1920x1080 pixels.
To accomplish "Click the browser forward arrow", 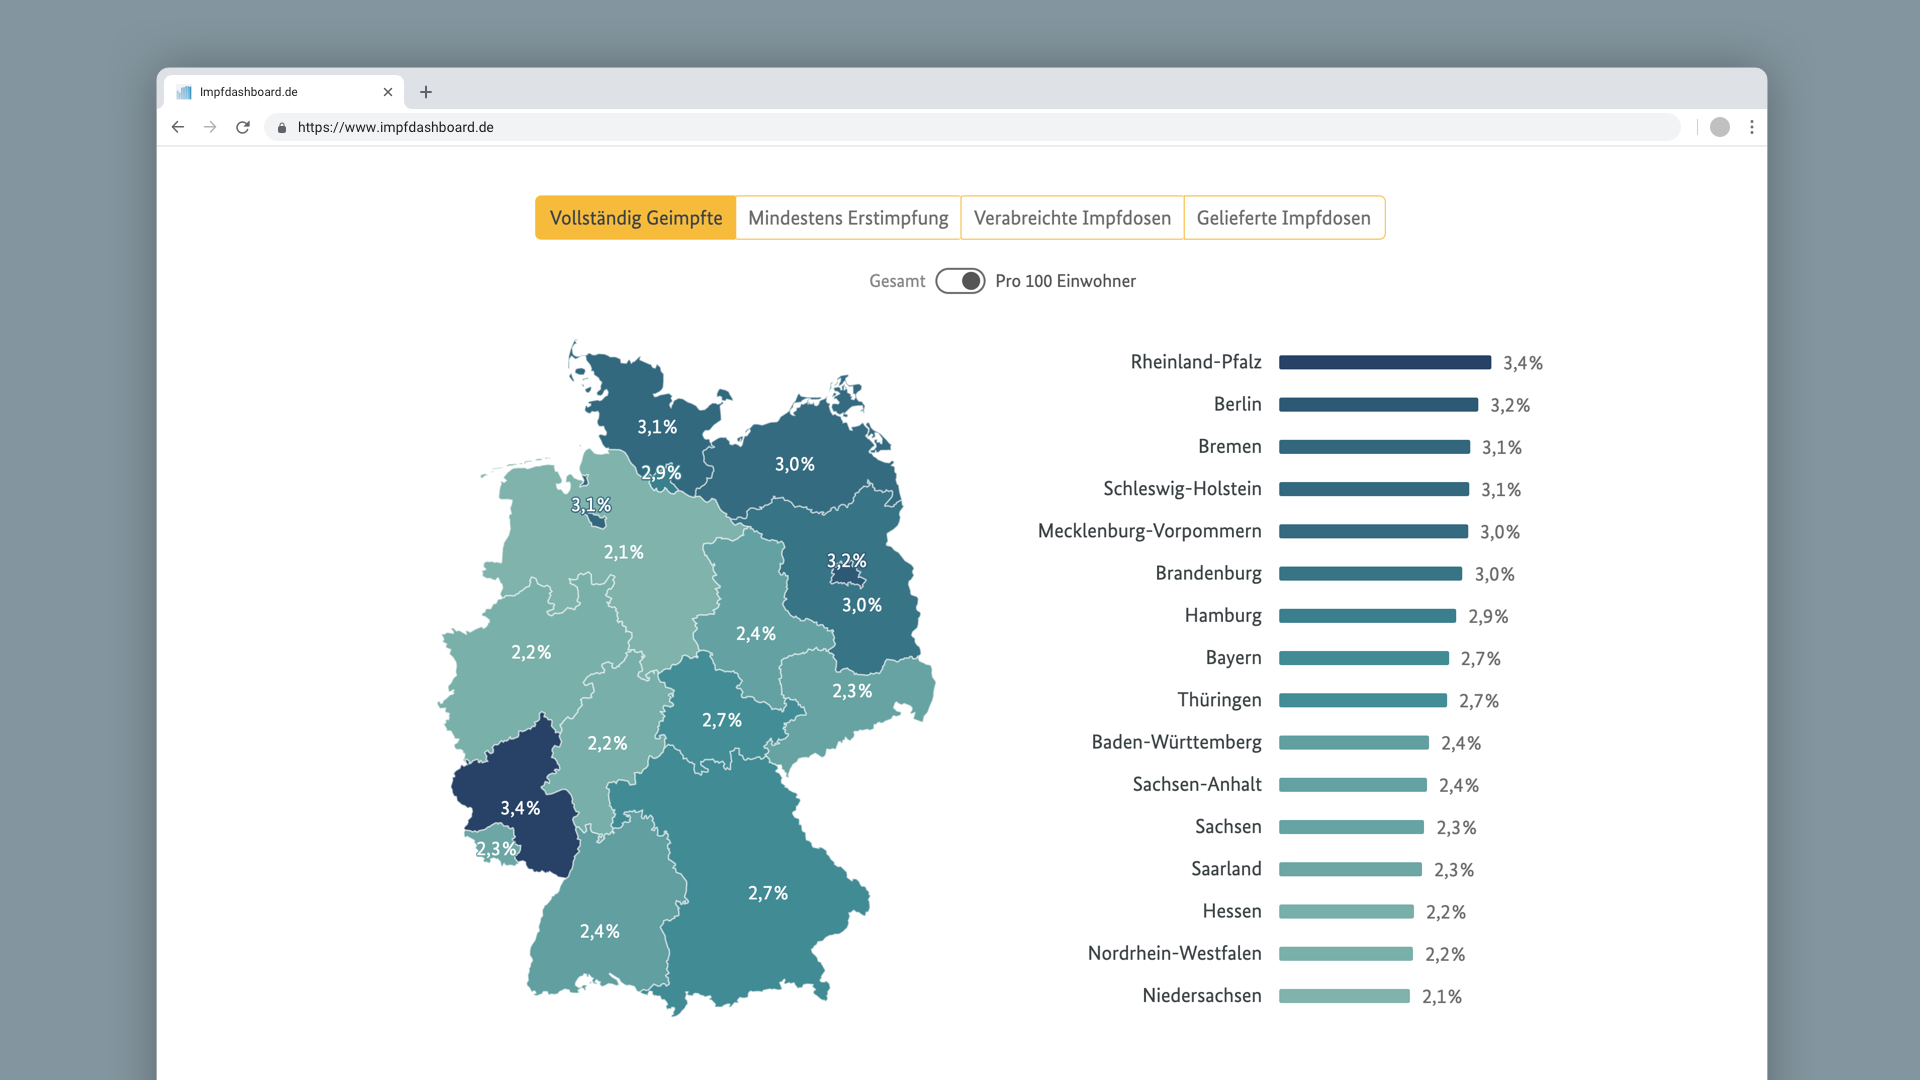I will (x=210, y=127).
